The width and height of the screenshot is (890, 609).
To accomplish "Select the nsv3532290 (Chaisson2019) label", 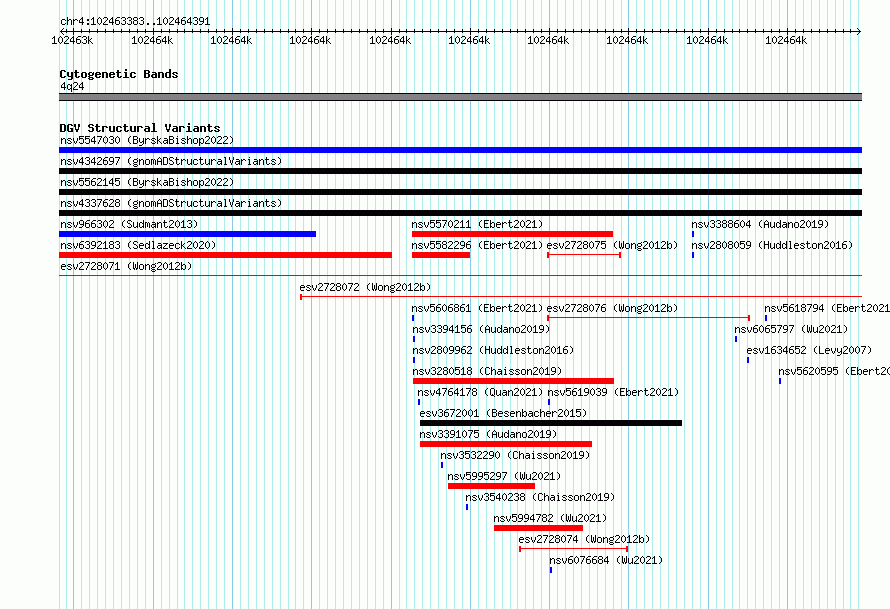I will click(x=515, y=455).
